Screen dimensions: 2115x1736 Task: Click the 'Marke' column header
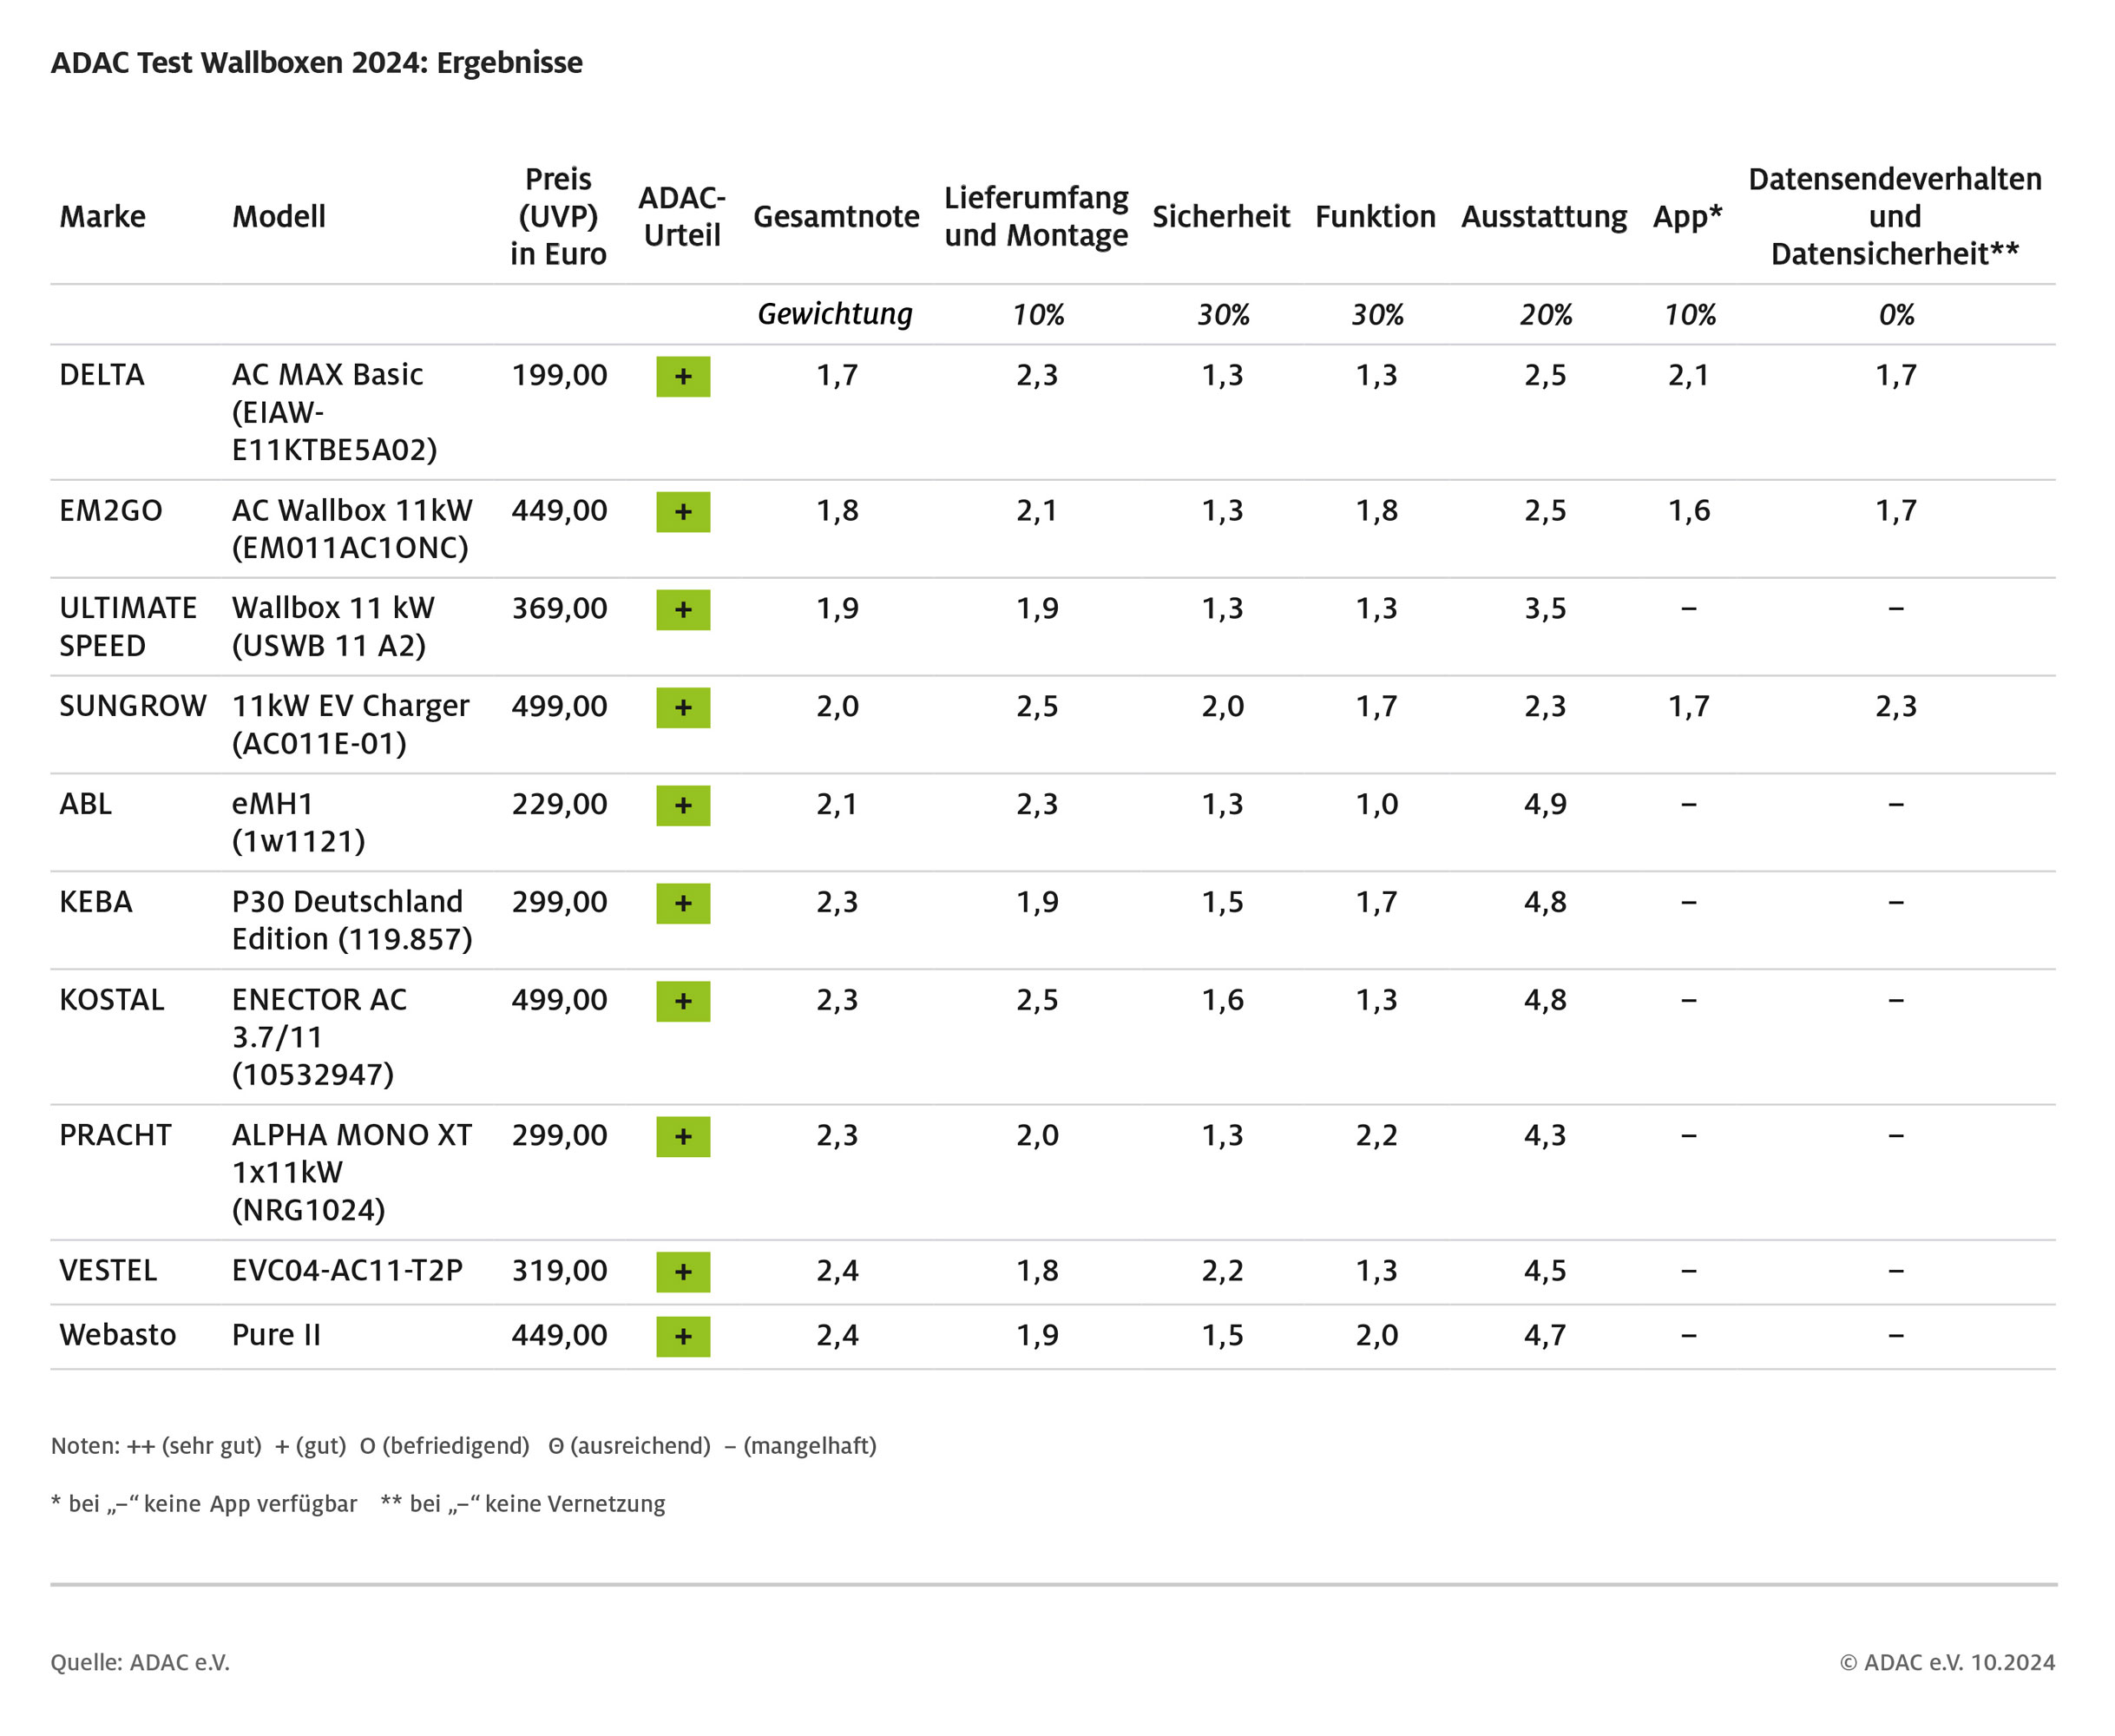102,217
